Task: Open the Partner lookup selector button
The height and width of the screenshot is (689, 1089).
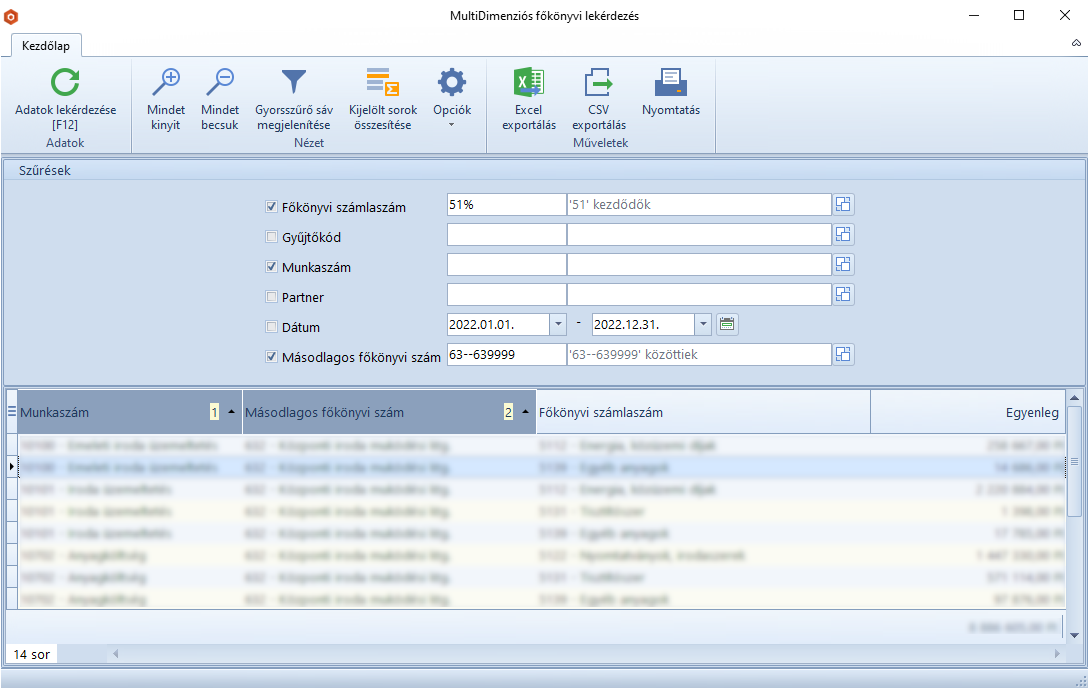Action: pos(843,294)
